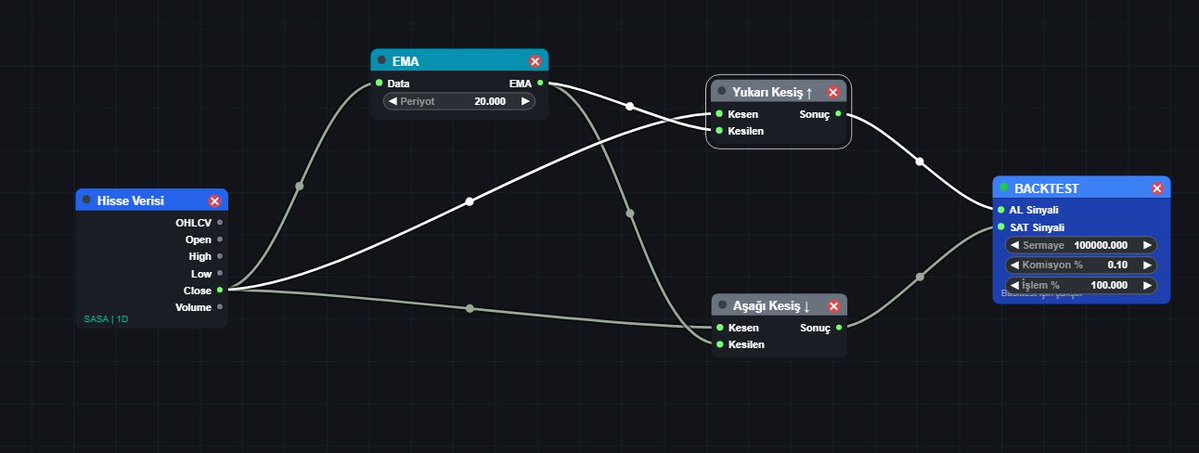Image resolution: width=1199 pixels, height=453 pixels.
Task: Select the EMA node title bar
Action: (460, 60)
